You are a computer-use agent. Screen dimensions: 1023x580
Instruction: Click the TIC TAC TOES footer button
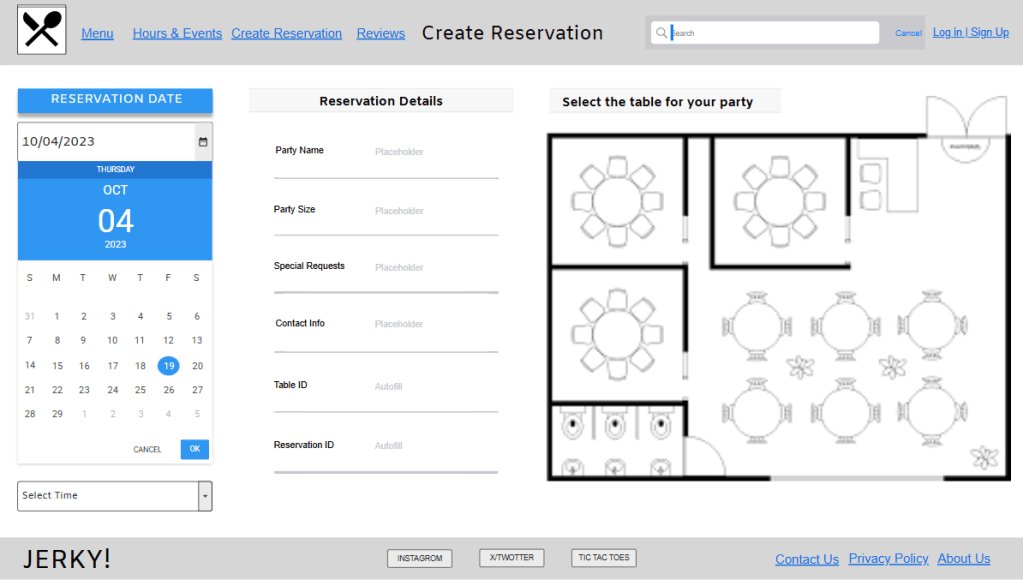603,557
